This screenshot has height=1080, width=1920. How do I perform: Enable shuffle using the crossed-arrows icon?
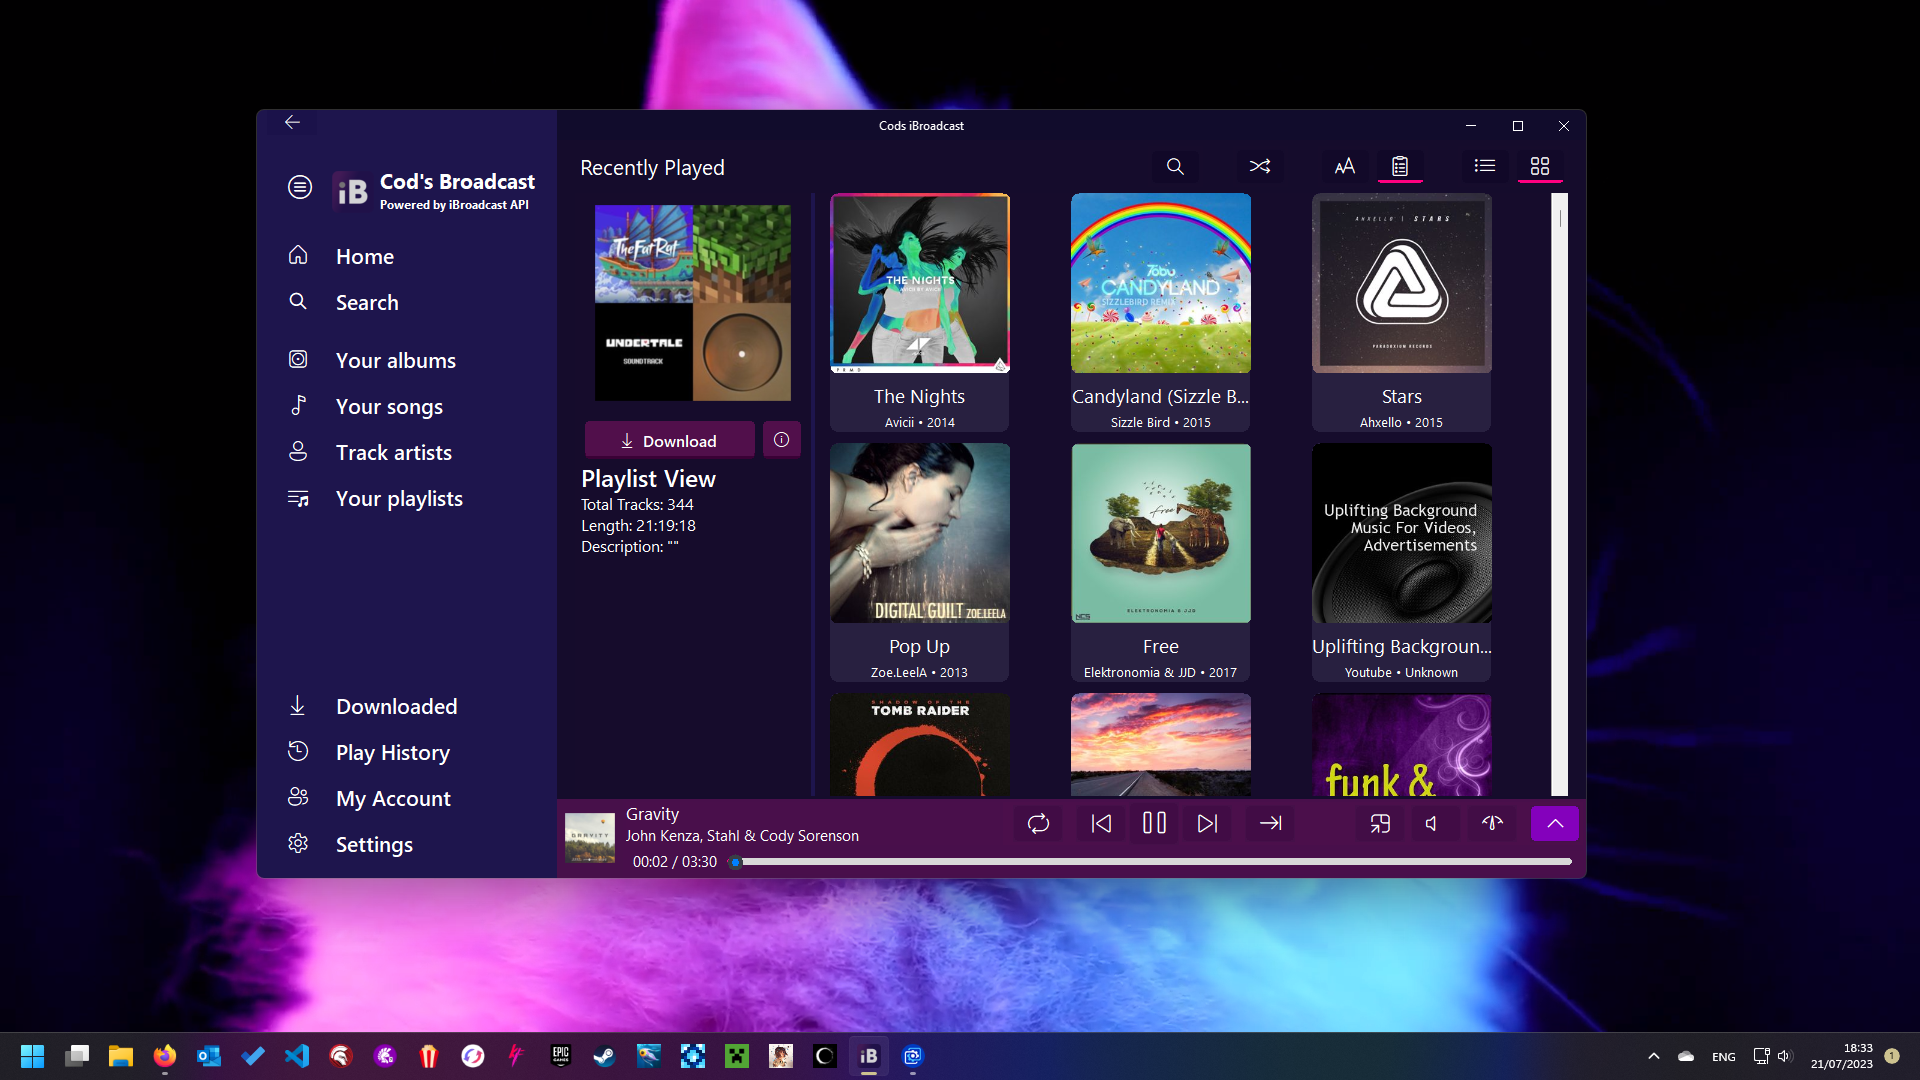(x=1259, y=166)
